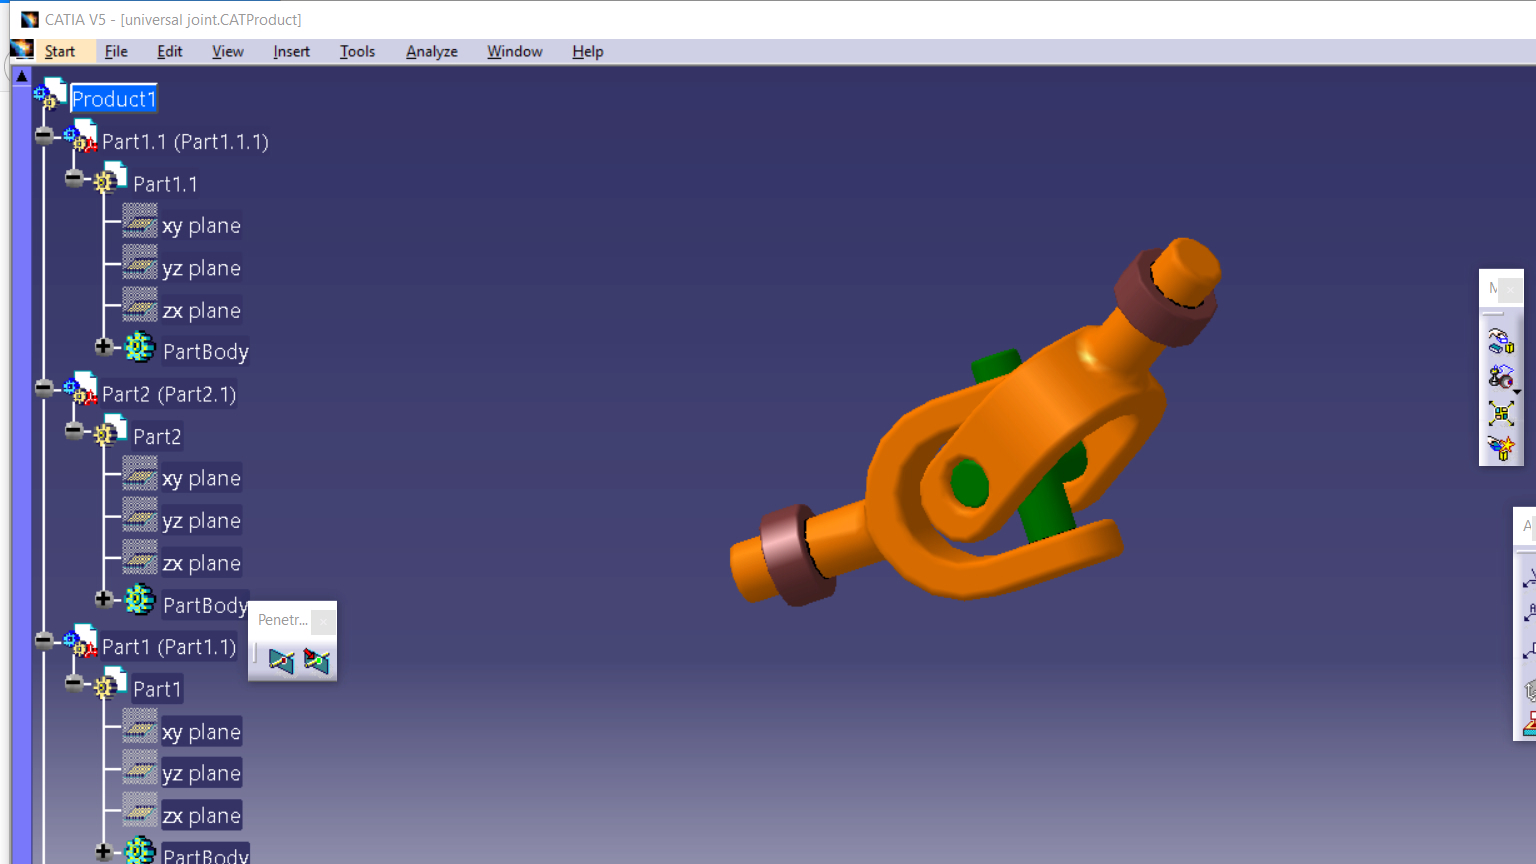Close the Penetr... floating toolbar
The height and width of the screenshot is (864, 1536).
pos(323,622)
